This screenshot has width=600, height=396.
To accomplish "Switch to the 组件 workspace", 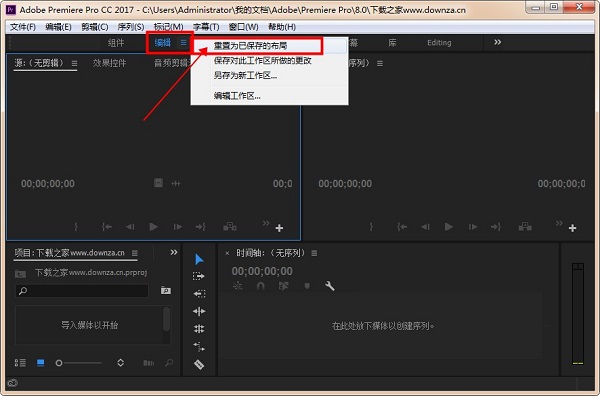I will pos(116,42).
